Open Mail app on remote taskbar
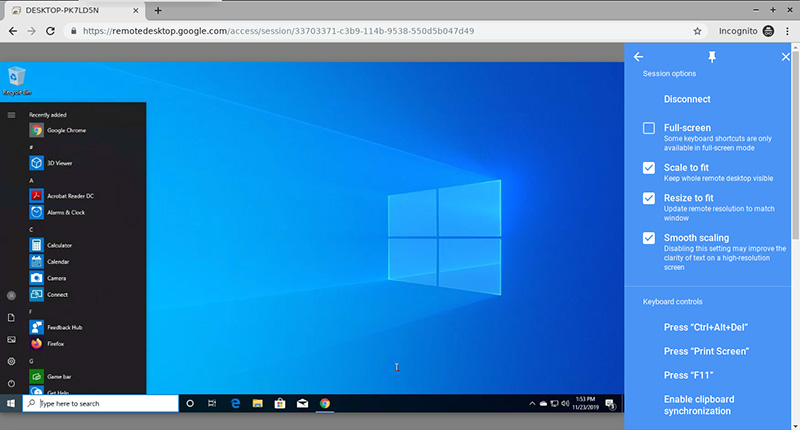Screen dimensions: 800x430 pos(302,403)
